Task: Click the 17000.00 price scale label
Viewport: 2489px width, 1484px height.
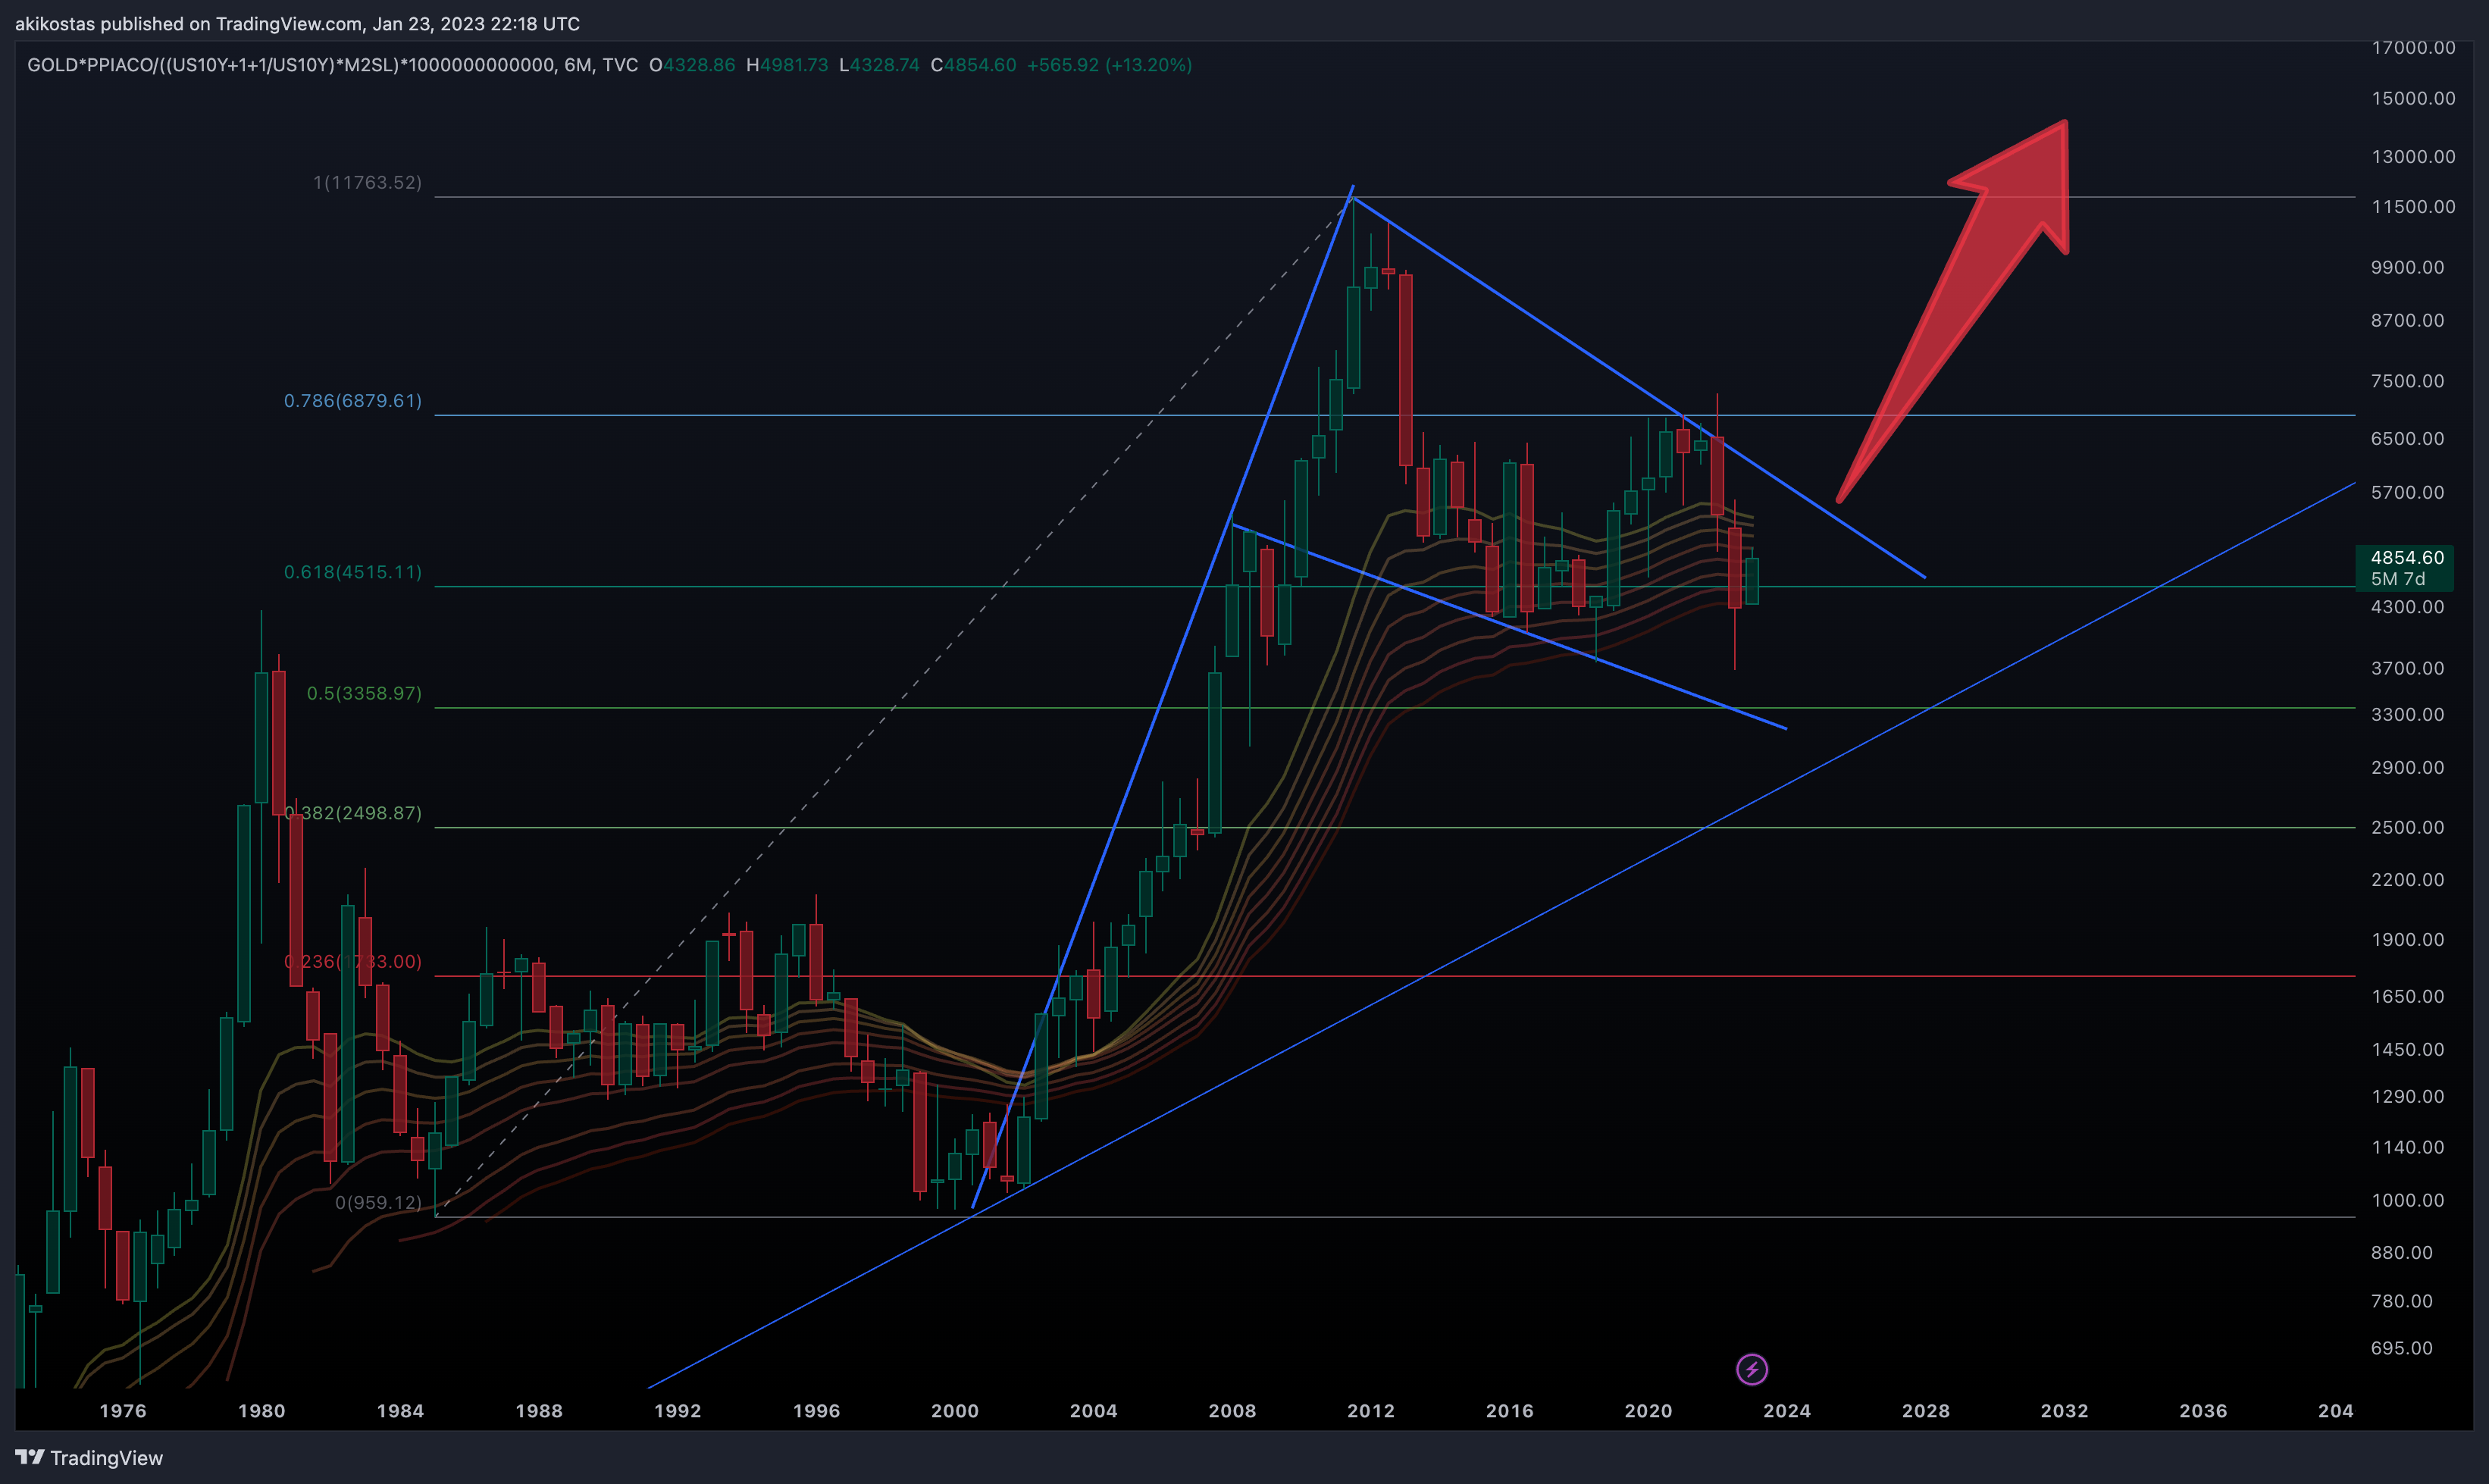Action: pyautogui.click(x=2413, y=47)
